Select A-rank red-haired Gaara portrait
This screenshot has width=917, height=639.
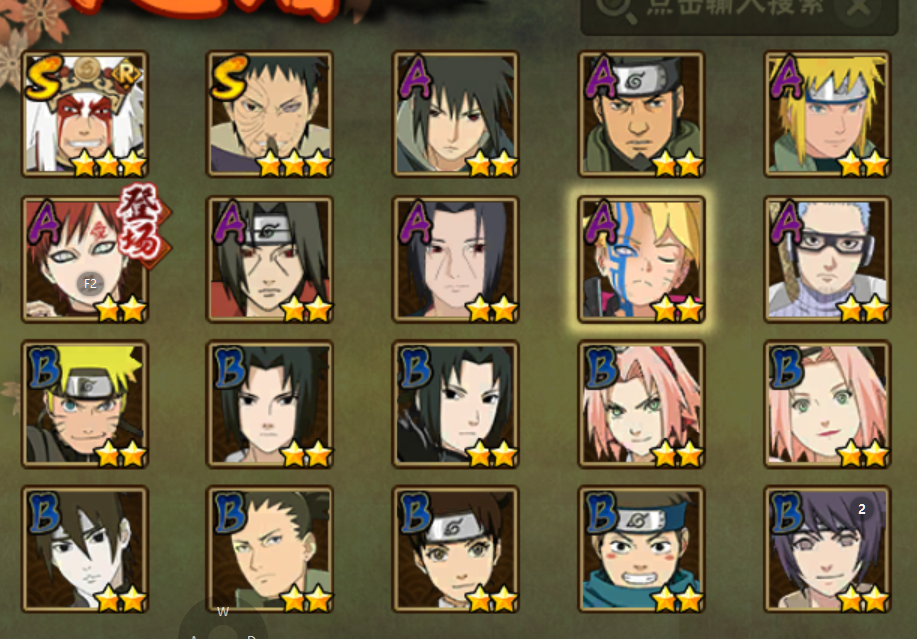[x=85, y=259]
